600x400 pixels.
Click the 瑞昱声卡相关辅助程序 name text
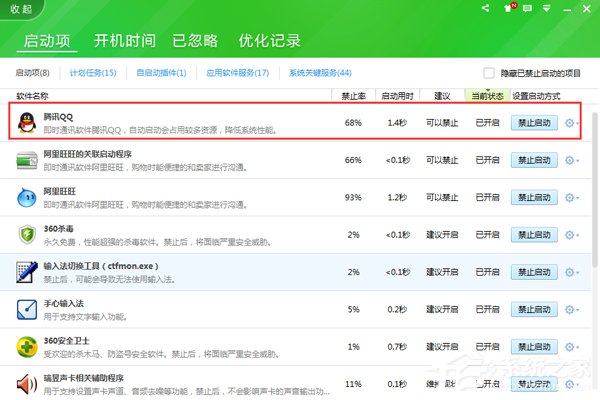(x=83, y=378)
